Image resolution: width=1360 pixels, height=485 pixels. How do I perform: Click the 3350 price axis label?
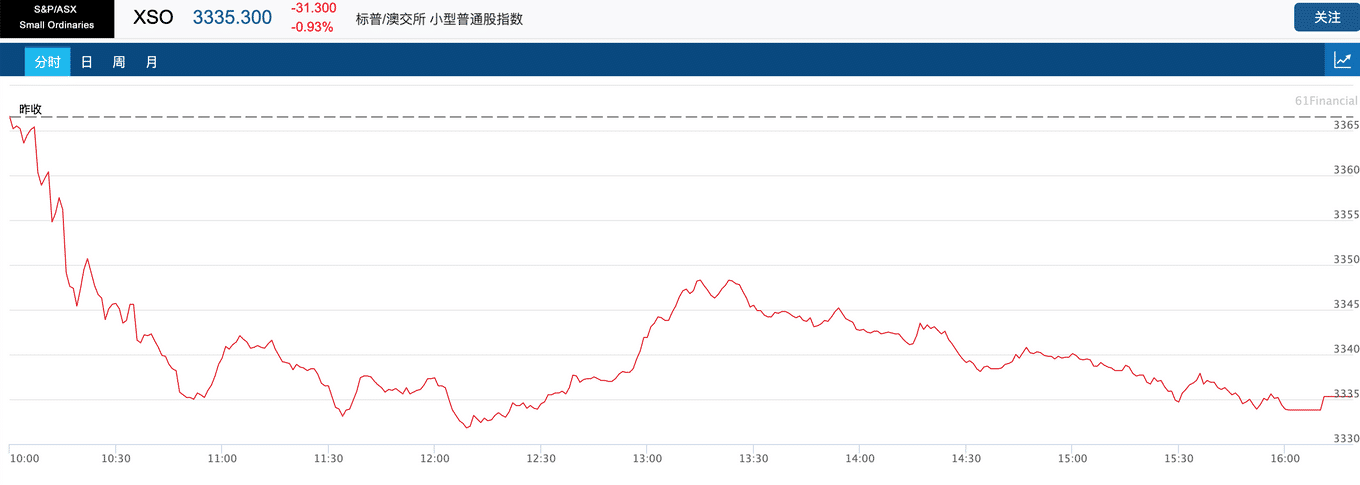pos(1346,259)
